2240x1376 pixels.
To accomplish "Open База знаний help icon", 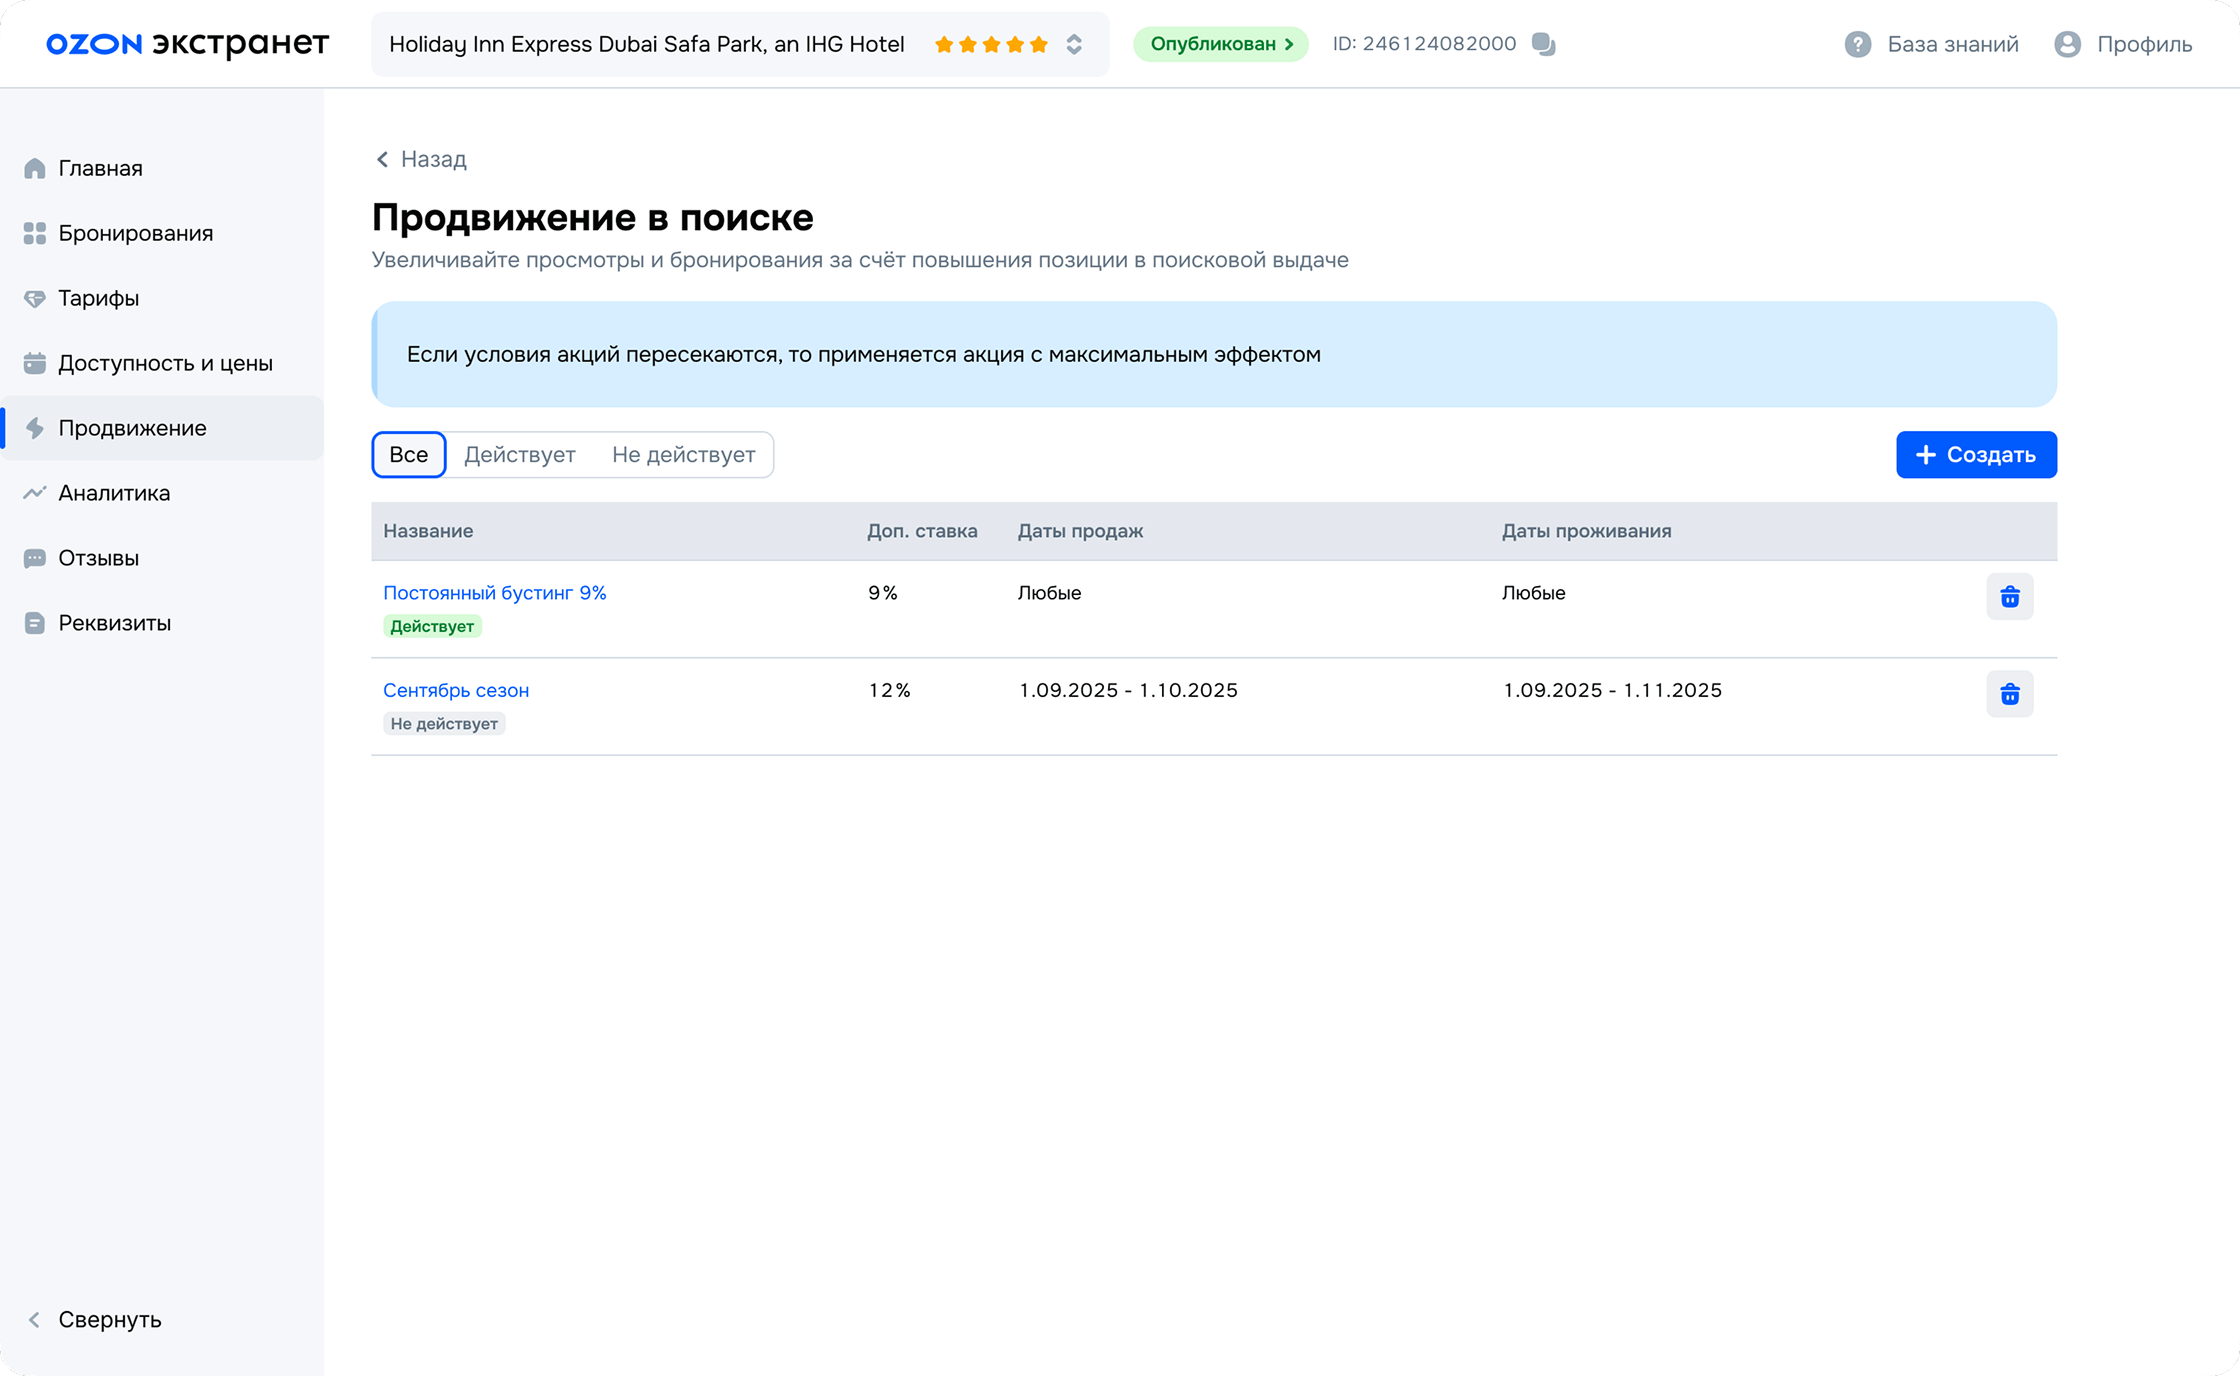I will 1858,44.
